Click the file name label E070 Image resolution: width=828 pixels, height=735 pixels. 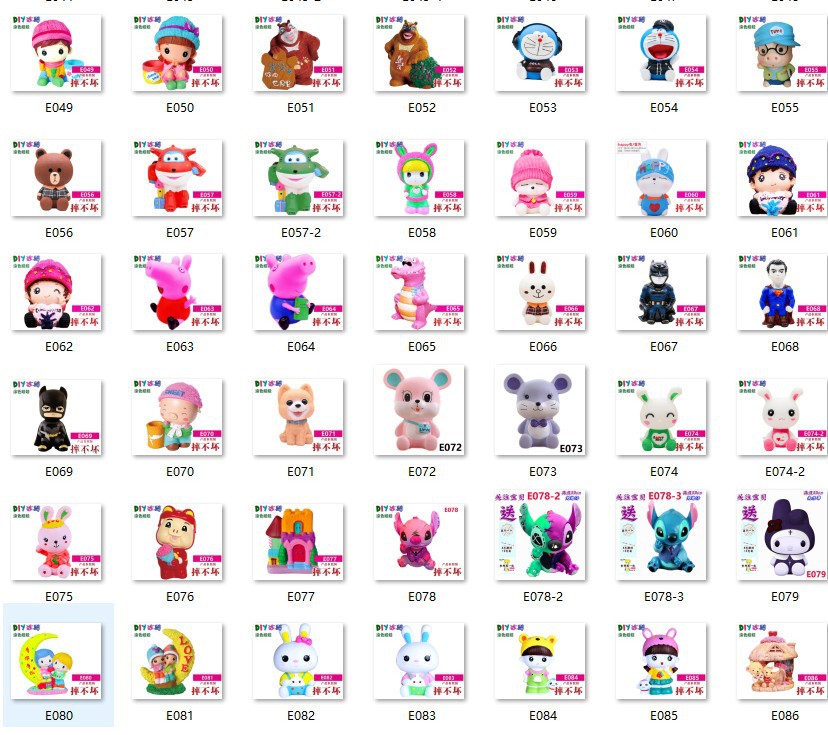(x=180, y=472)
